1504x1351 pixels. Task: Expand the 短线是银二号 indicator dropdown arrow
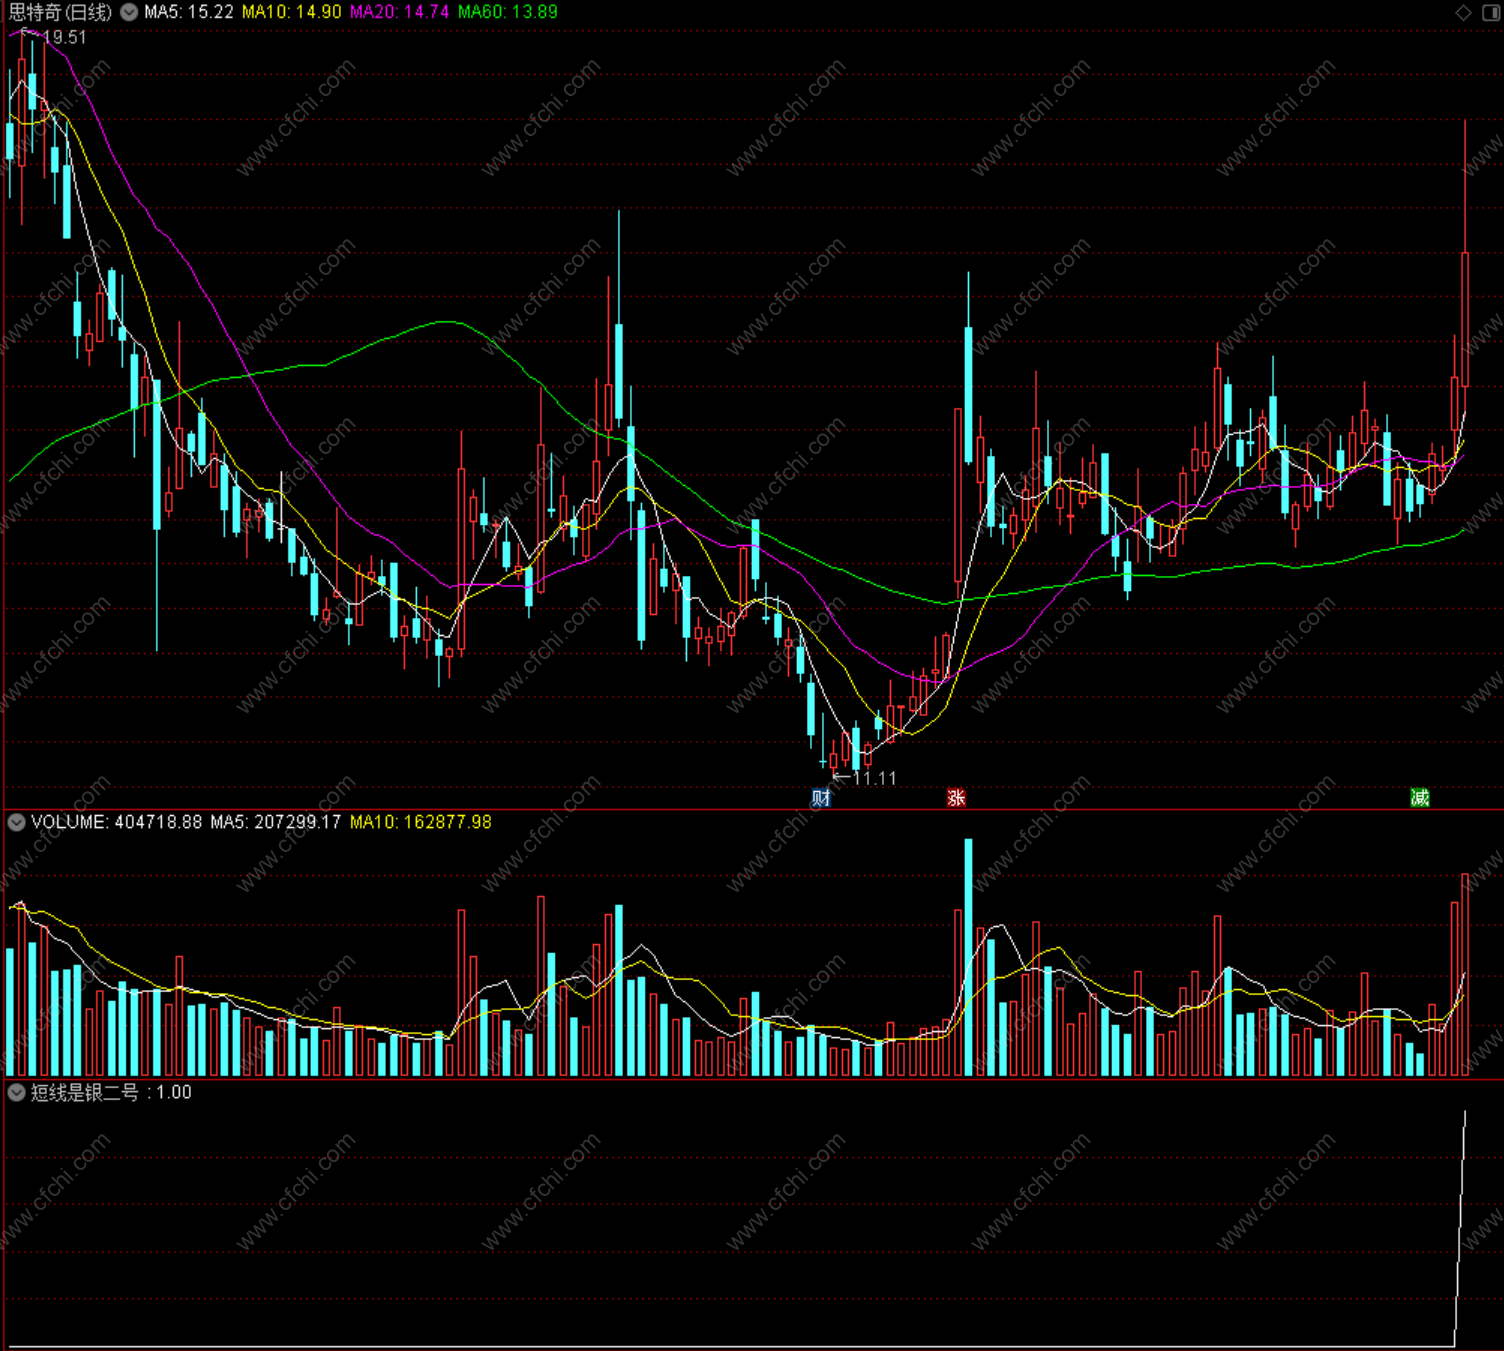[x=16, y=1093]
